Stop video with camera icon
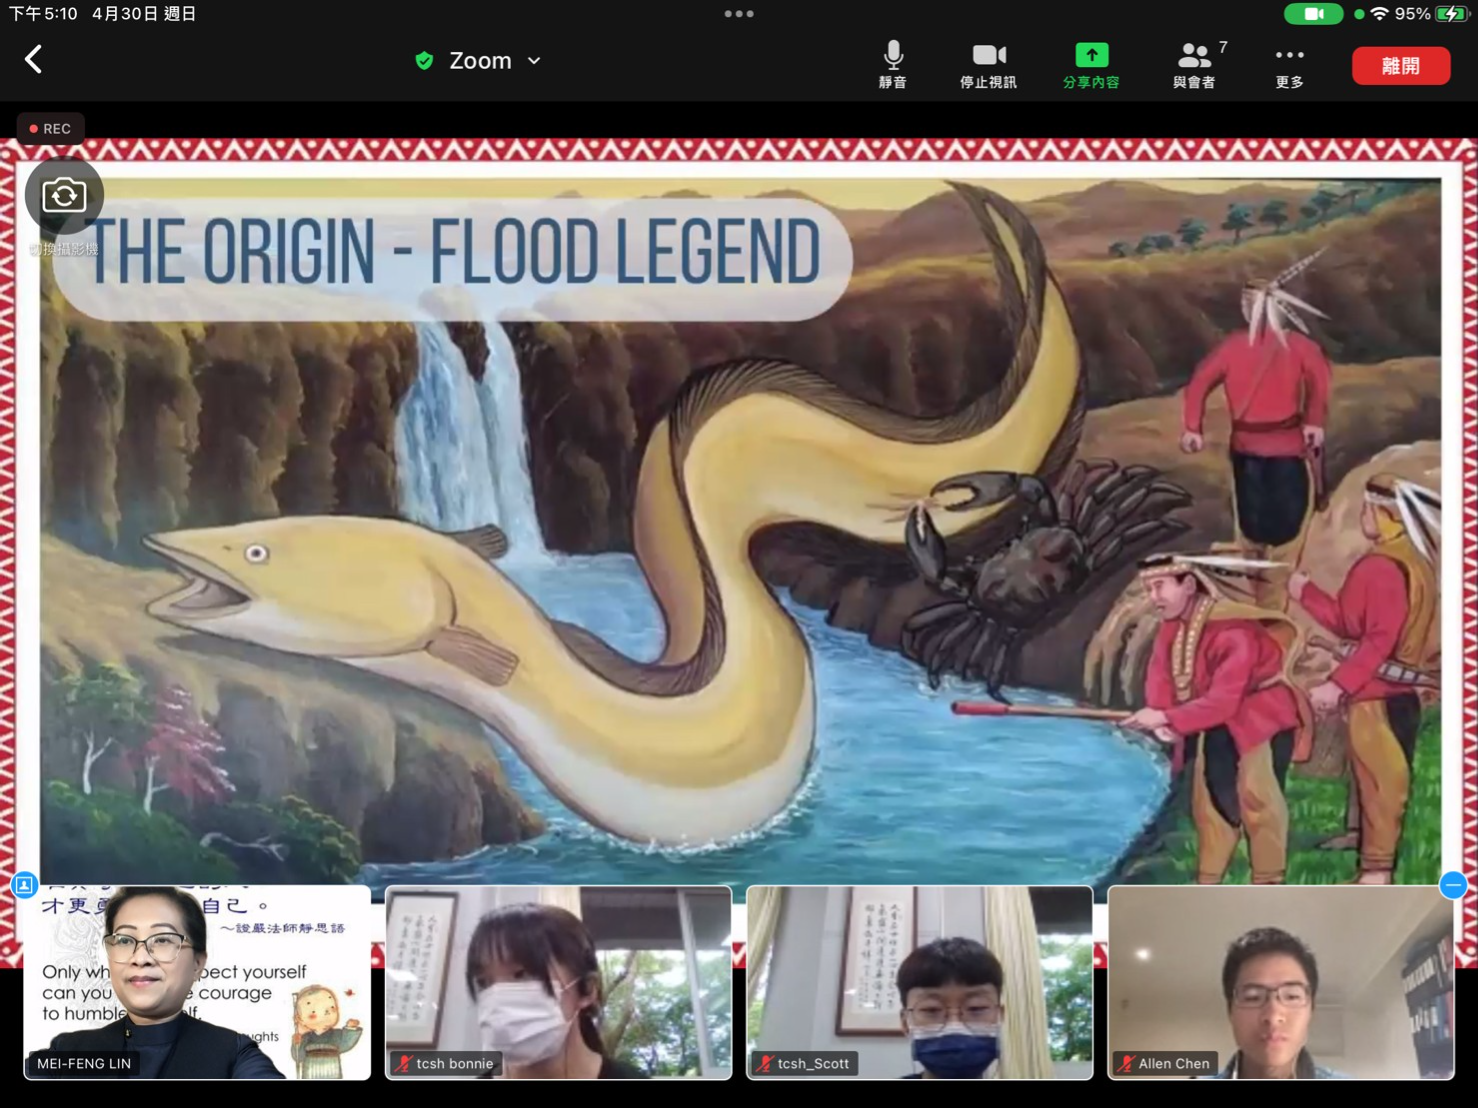 [x=988, y=65]
